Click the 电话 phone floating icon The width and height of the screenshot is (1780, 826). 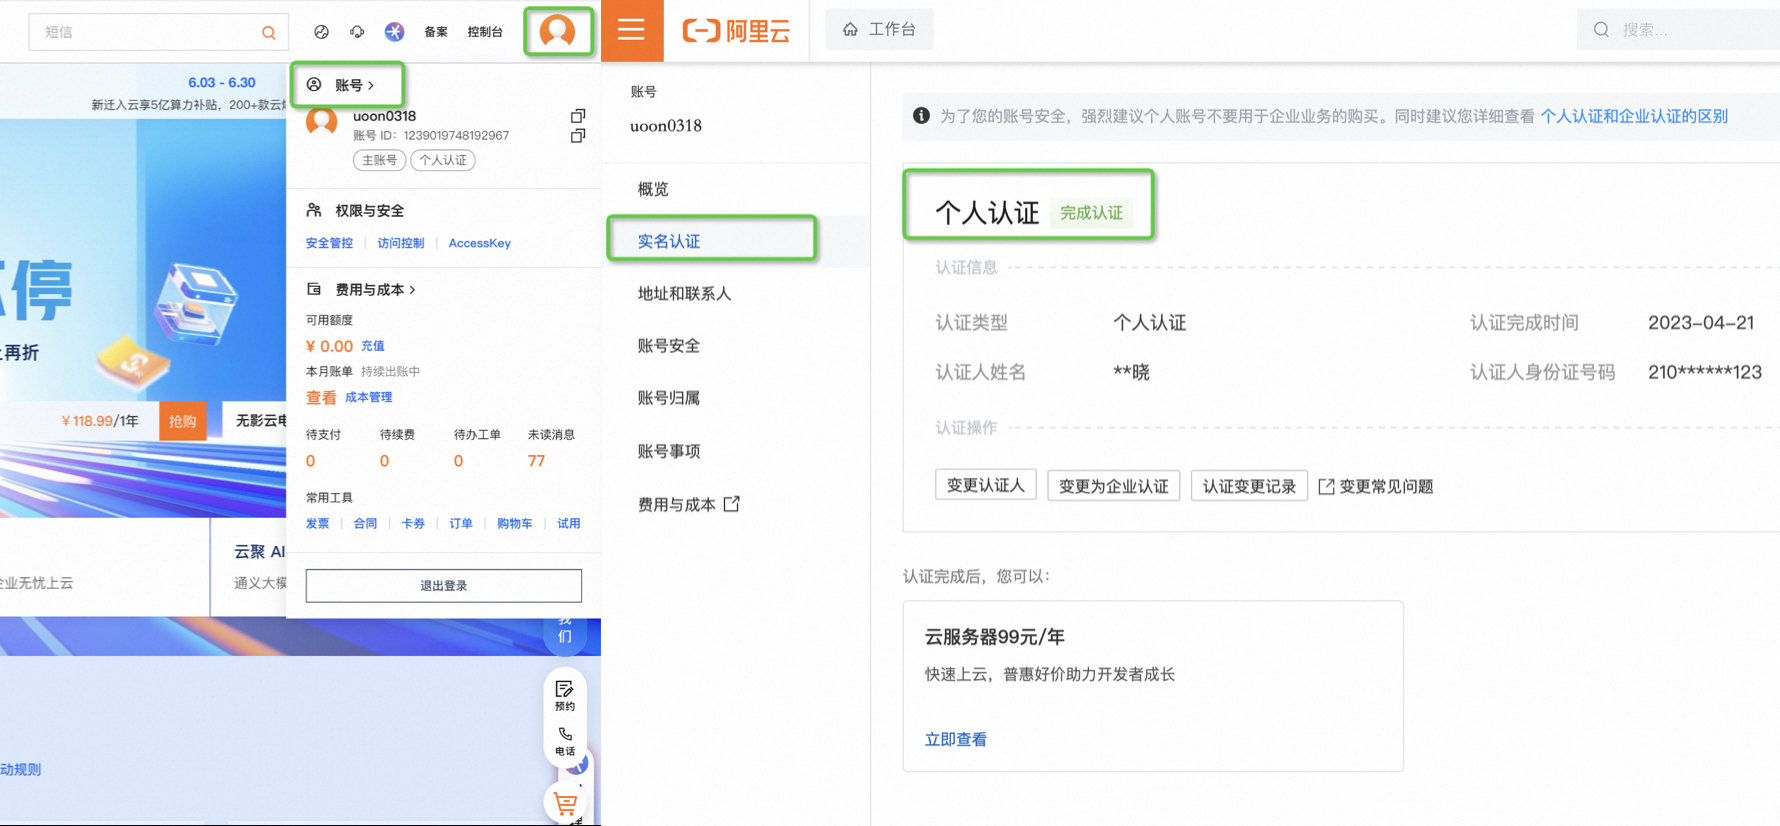565,740
